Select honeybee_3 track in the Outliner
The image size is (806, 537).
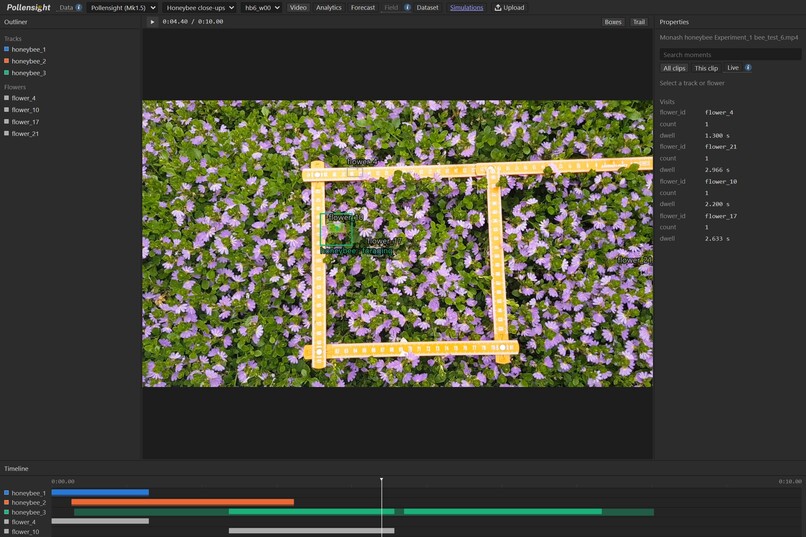tap(28, 73)
